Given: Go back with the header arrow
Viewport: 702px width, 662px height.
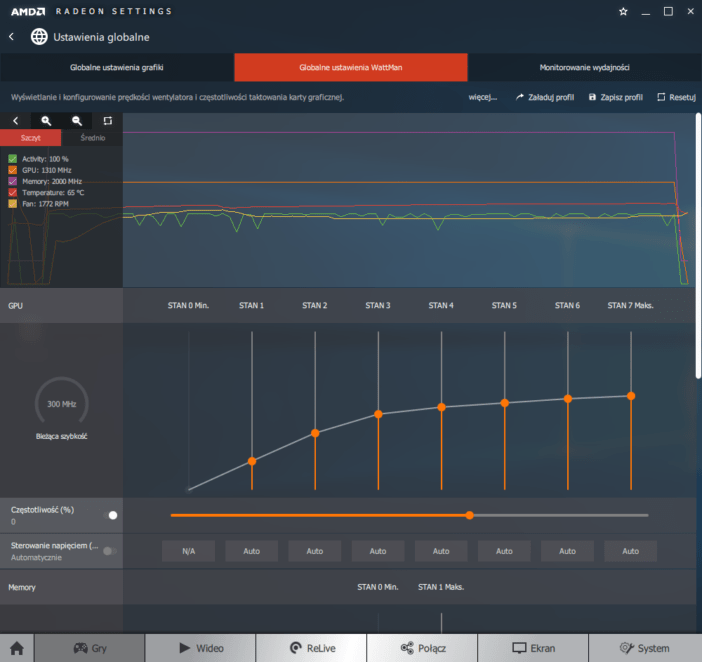Looking at the screenshot, I should (x=12, y=37).
